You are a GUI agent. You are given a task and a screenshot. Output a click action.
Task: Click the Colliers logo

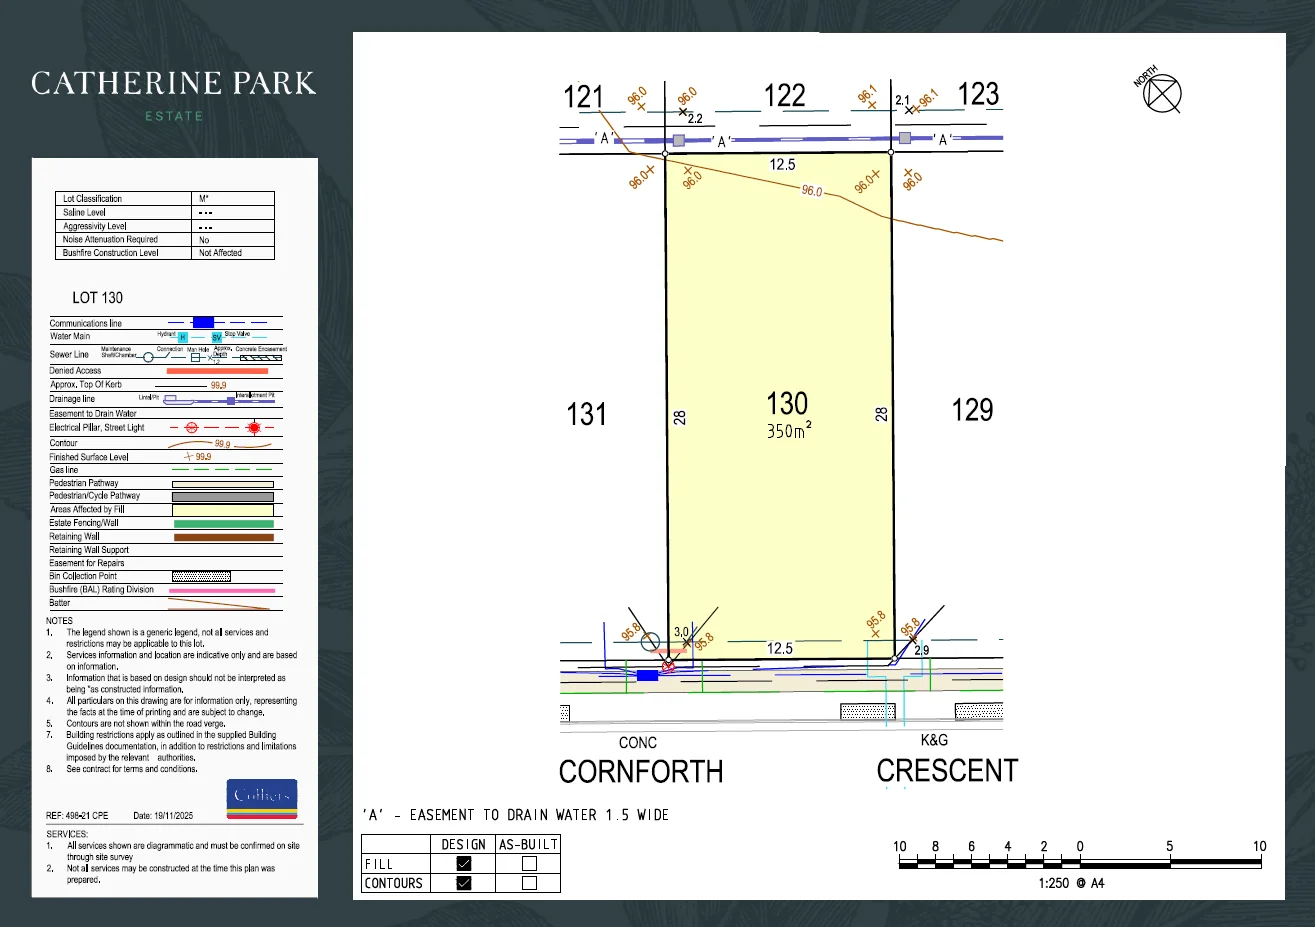click(x=262, y=798)
